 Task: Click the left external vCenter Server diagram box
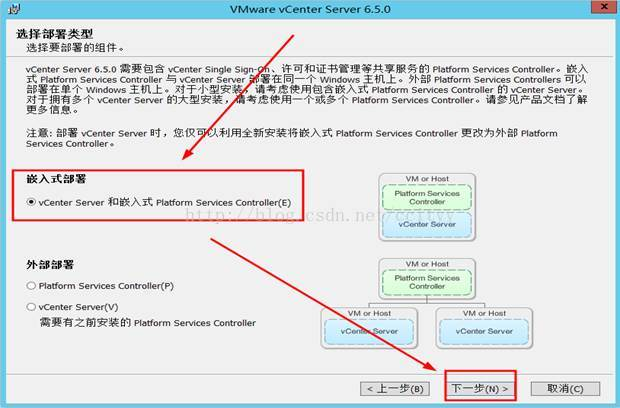click(369, 331)
